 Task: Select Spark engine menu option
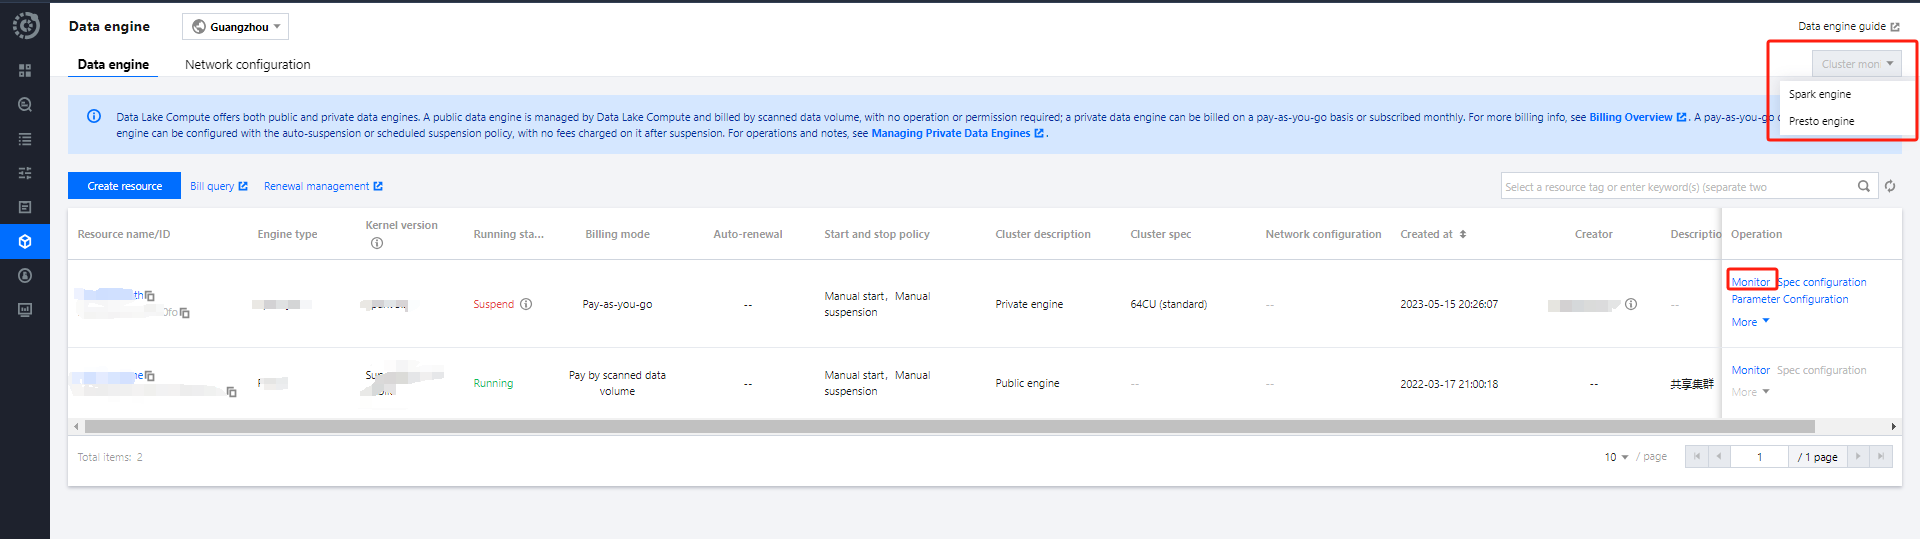click(1820, 94)
